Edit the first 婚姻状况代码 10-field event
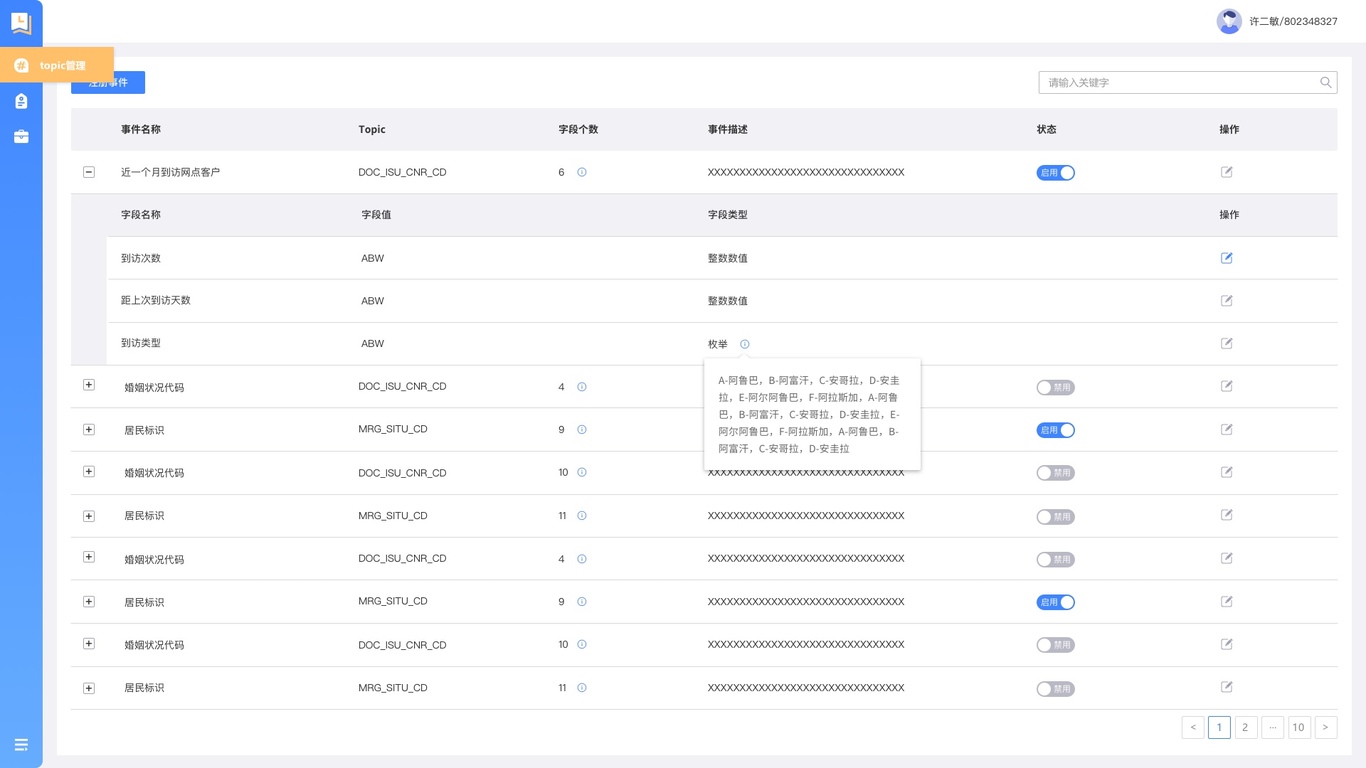 tap(1227, 472)
